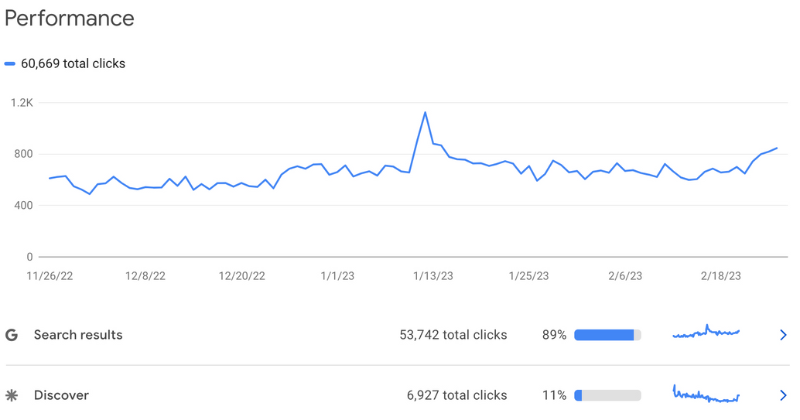Click the 1/1/23 date axis label

click(337, 276)
